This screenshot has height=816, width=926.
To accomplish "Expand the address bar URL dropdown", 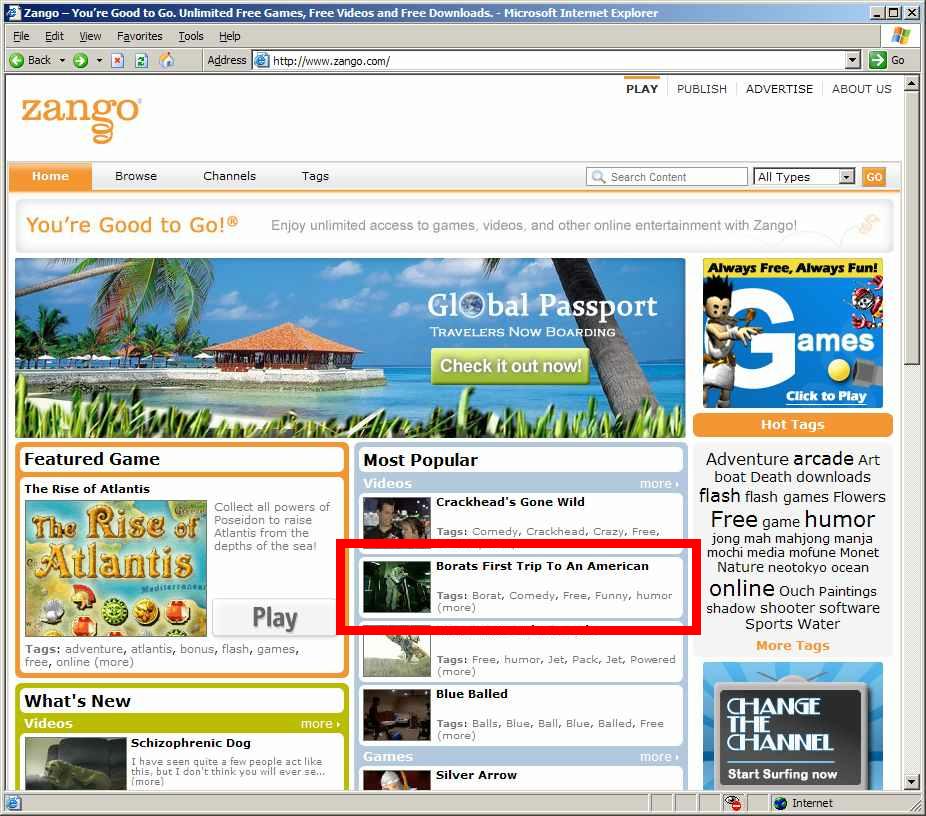I will click(x=852, y=60).
